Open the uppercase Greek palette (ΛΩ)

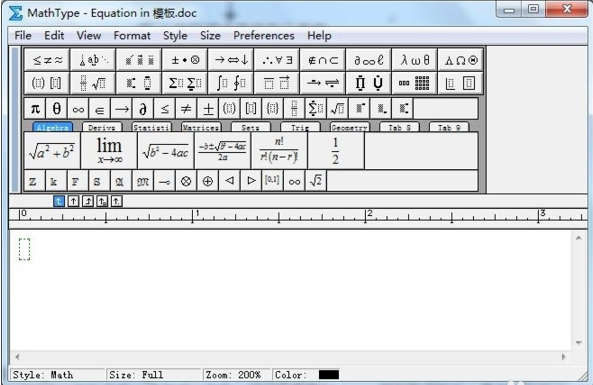[460, 60]
